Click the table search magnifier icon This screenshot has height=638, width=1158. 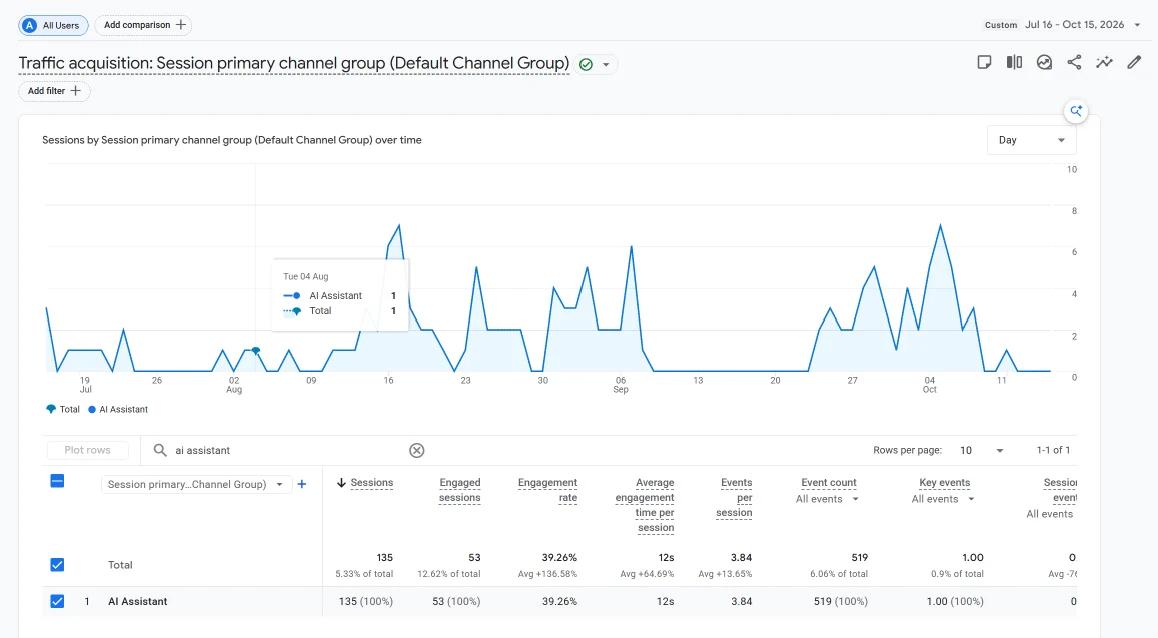tap(160, 450)
